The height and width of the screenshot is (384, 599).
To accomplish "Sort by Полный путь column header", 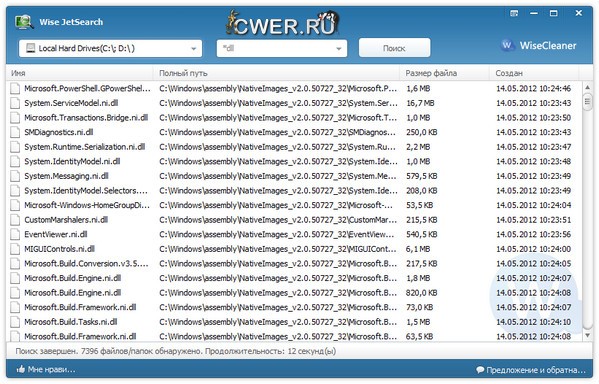I will pos(276,73).
